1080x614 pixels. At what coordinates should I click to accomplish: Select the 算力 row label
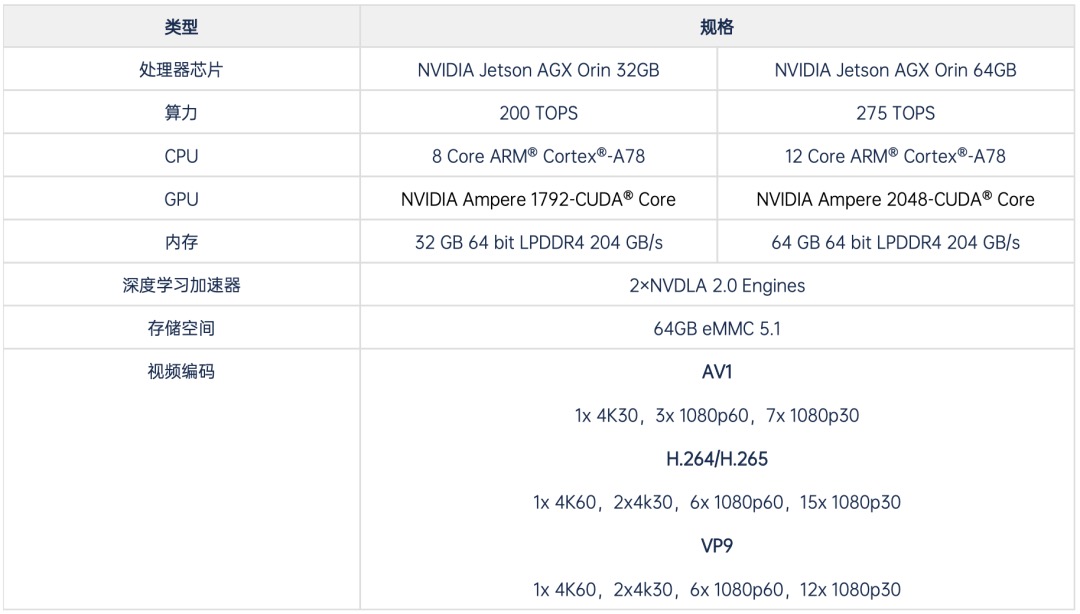pyautogui.click(x=181, y=113)
